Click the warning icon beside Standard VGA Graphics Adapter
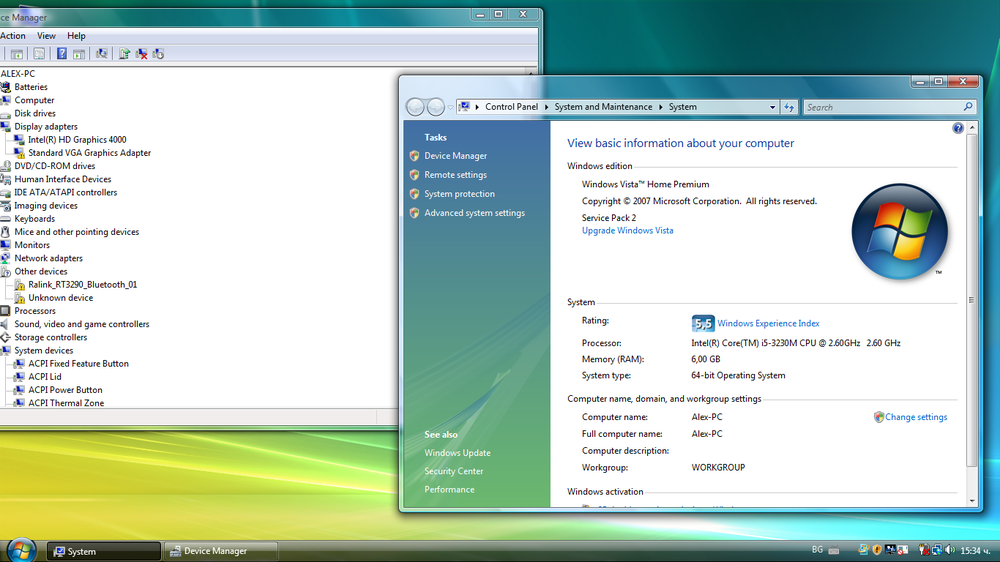 tap(19, 153)
